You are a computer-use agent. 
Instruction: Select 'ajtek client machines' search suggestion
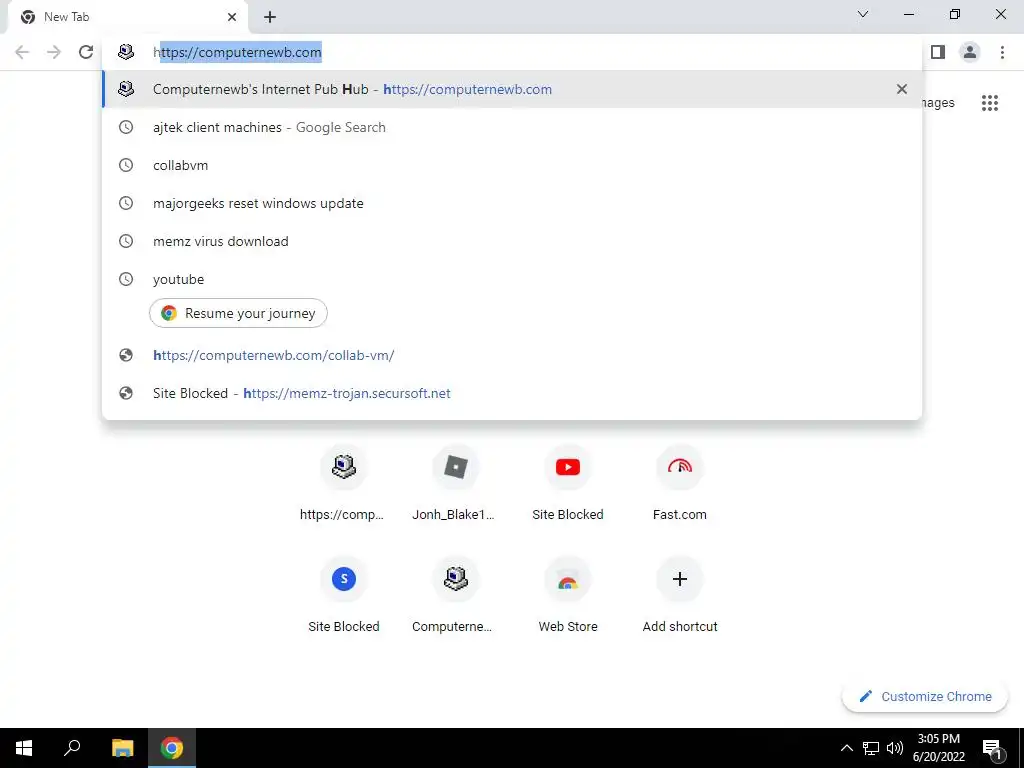click(x=512, y=127)
